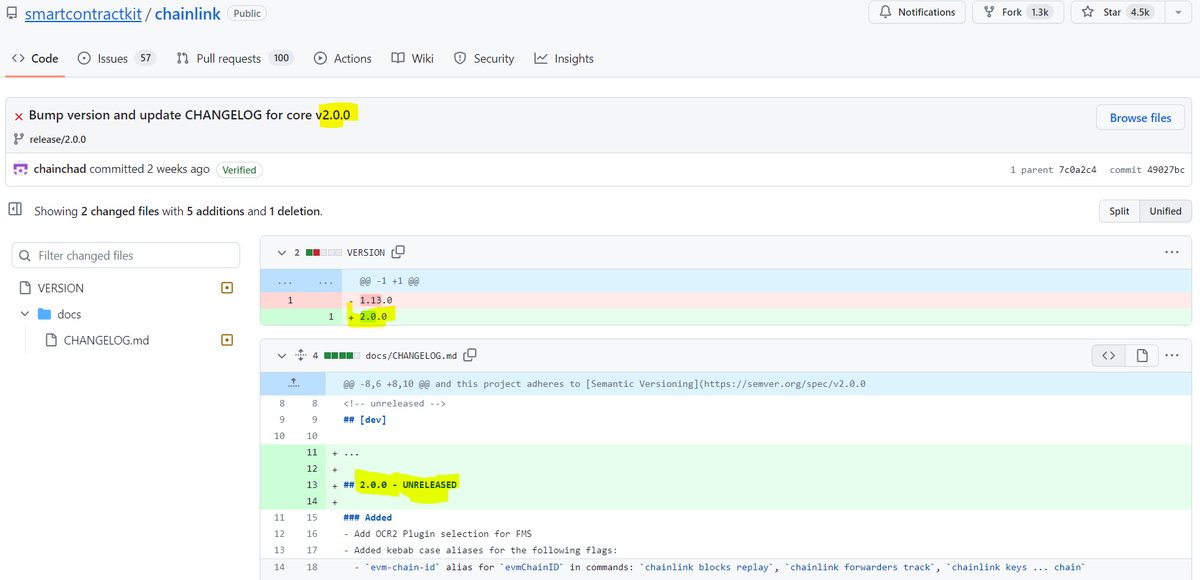This screenshot has height=580, width=1200.
Task: Fork the chainlink repository
Action: click(x=1017, y=12)
